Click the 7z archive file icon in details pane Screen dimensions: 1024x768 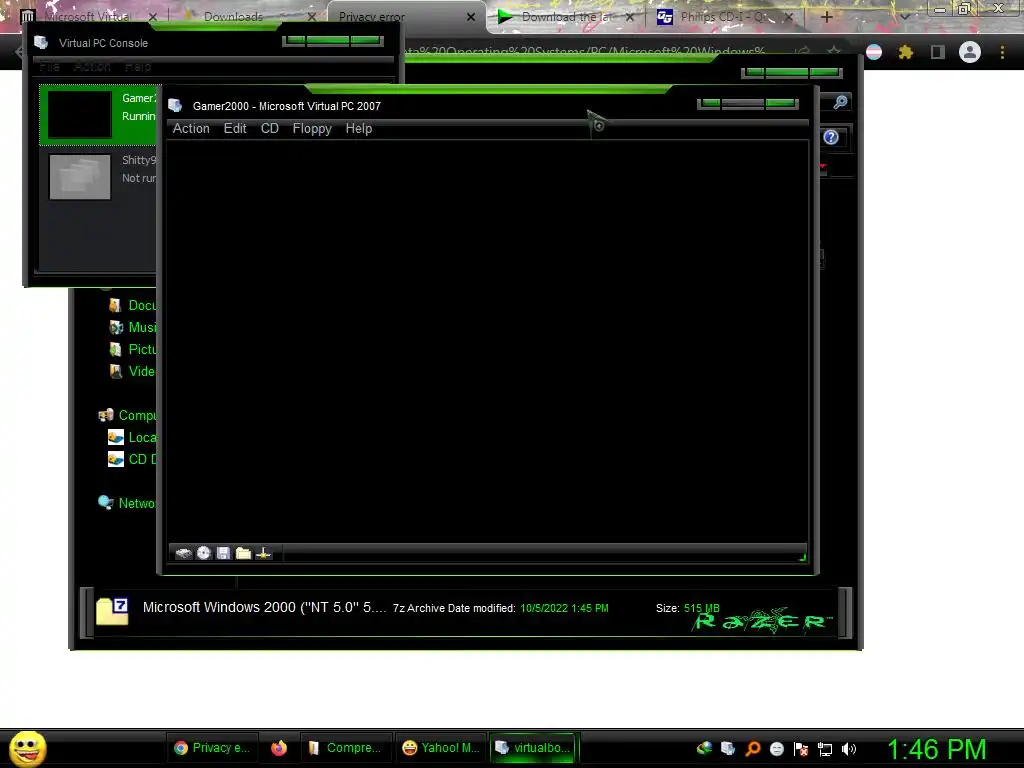click(112, 611)
